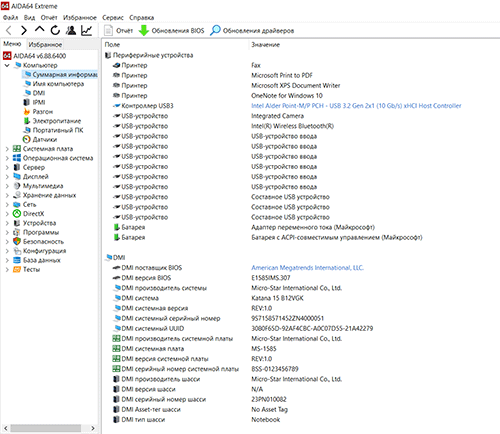Open the Вид menu
500x434 pixels.
click(x=29, y=18)
